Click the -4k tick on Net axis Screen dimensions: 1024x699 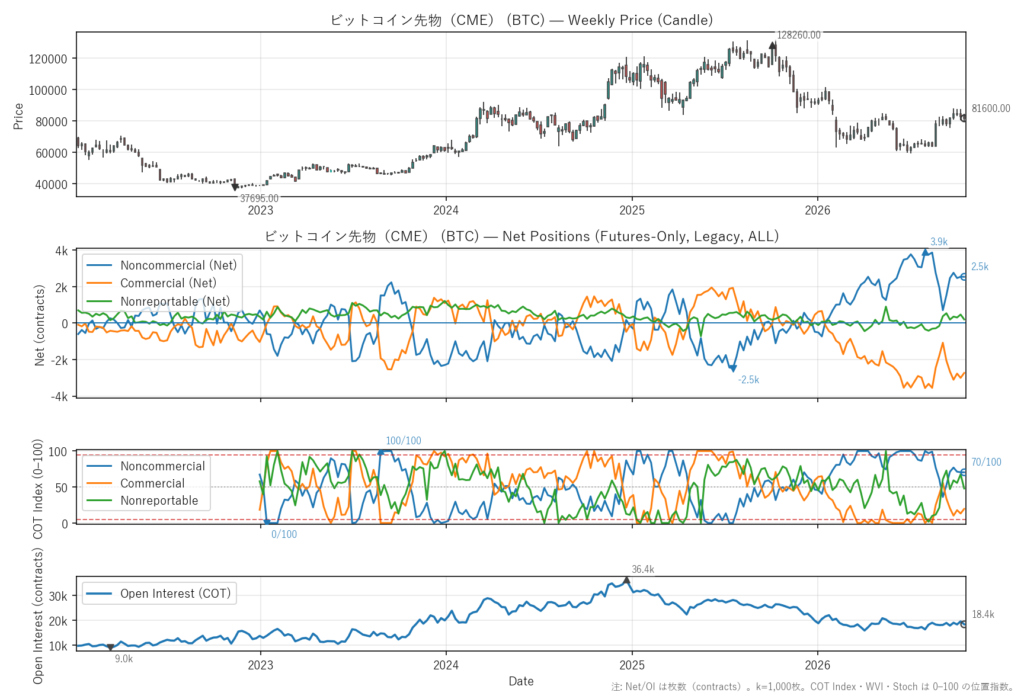59,397
